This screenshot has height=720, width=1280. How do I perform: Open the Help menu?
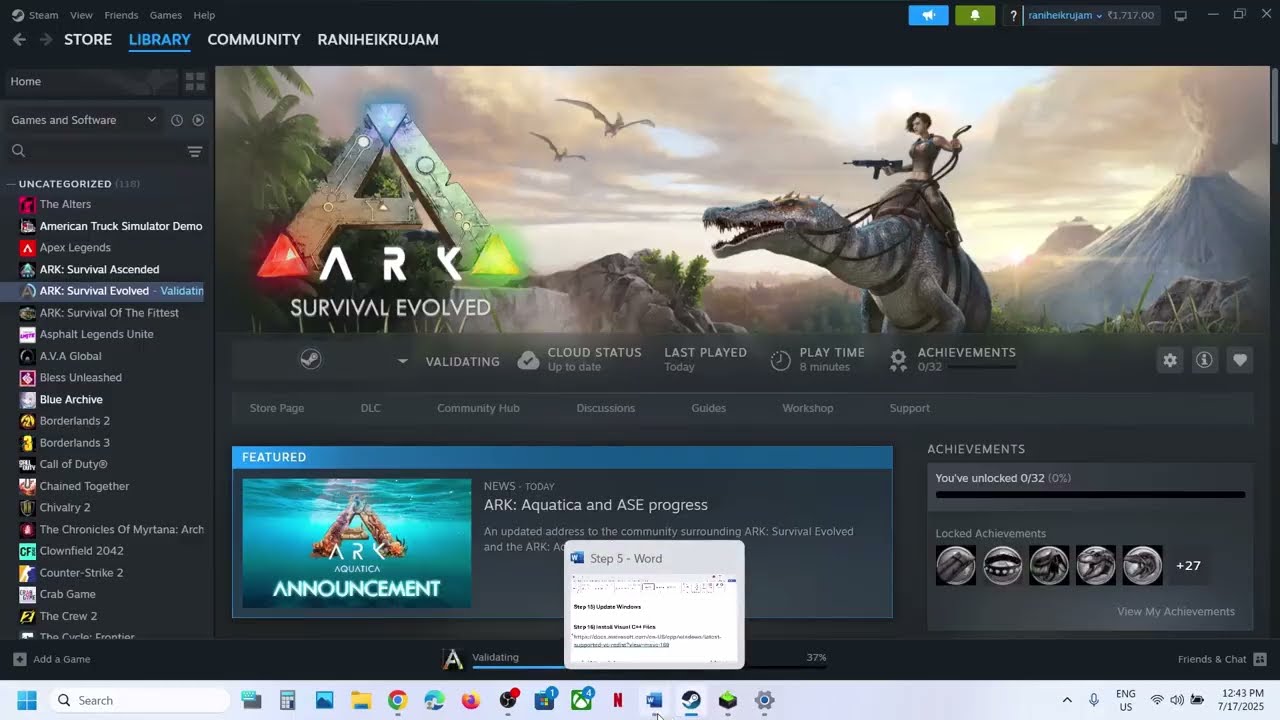(204, 15)
